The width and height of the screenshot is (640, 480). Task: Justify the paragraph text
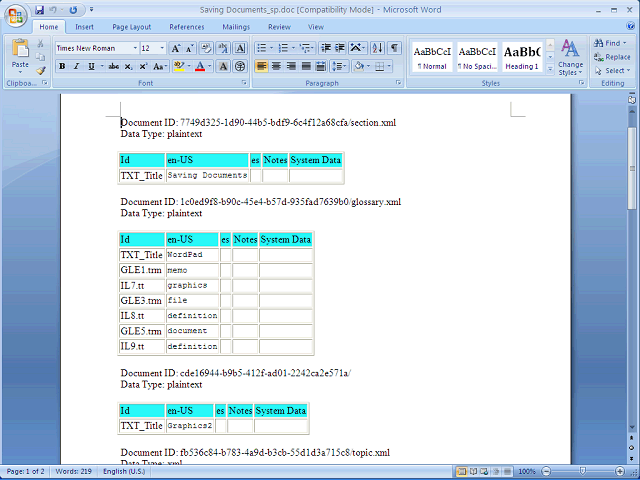[x=306, y=66]
